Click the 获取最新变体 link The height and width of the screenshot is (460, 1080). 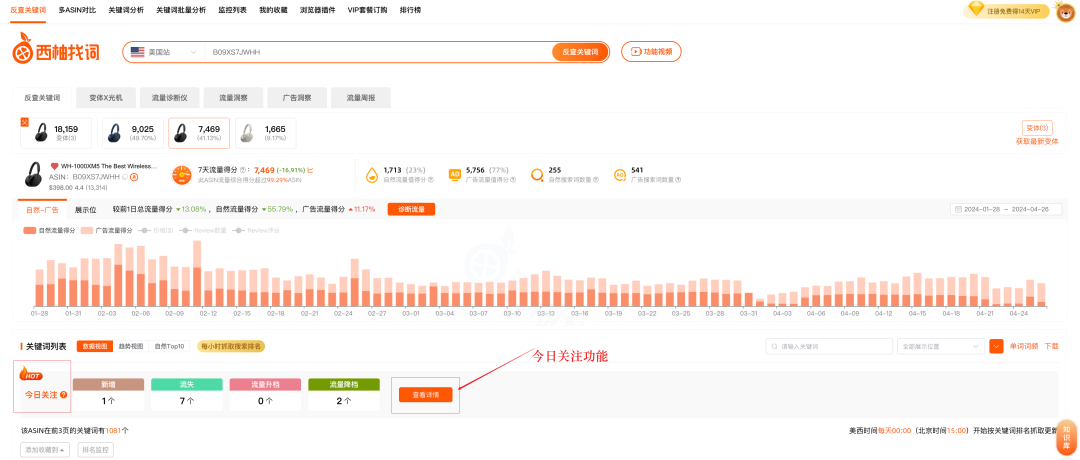click(1037, 141)
